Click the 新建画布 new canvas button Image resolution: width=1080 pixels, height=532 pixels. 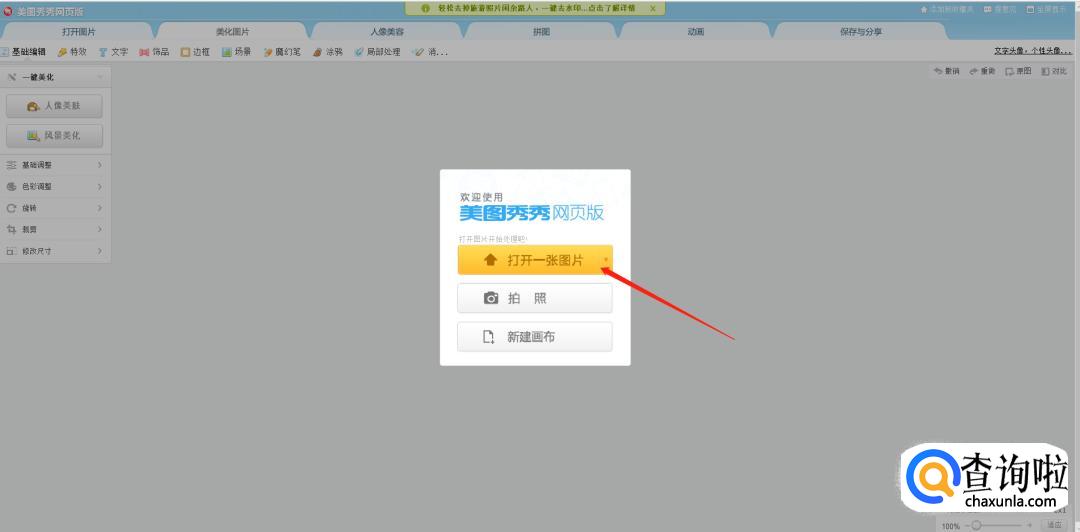[534, 337]
